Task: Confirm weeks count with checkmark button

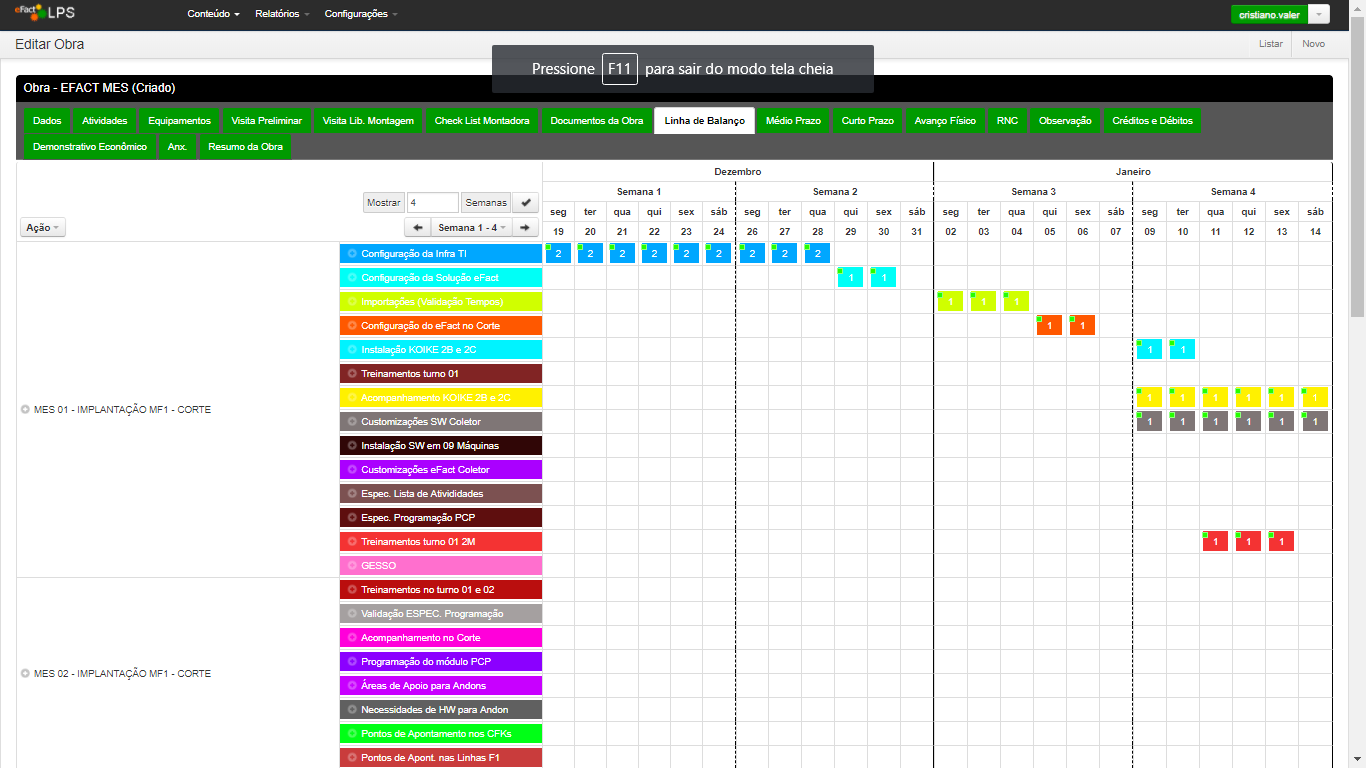Action: tap(526, 203)
